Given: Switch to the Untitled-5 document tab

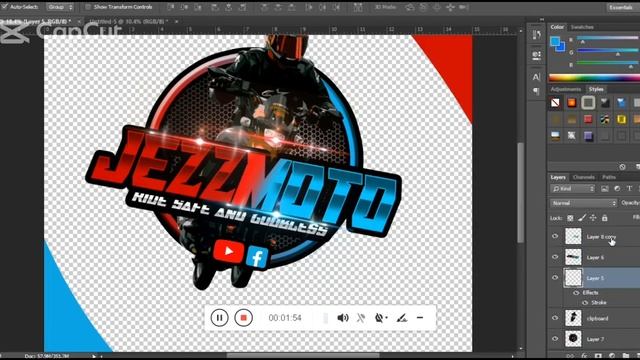Looking at the screenshot, I should pos(129,21).
